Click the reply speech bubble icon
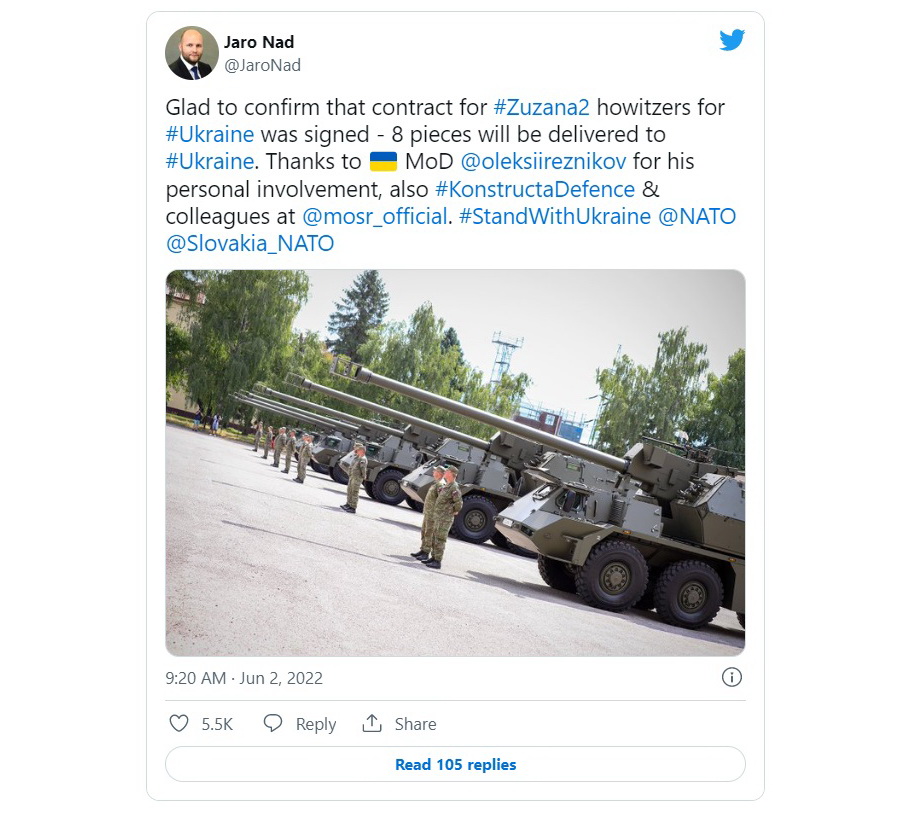 [x=273, y=723]
